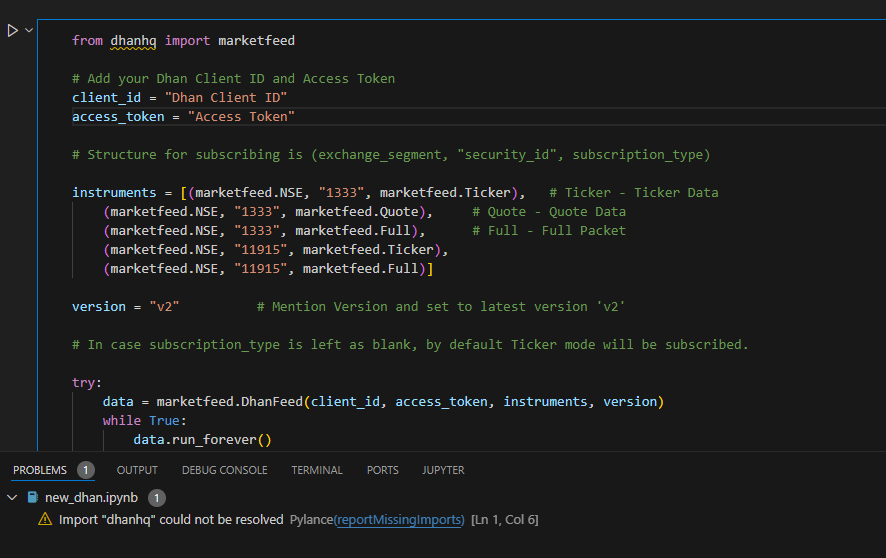Viewport: 886px width, 558px height.
Task: Click the warning triangle icon in Problems
Action: pyautogui.click(x=45, y=520)
